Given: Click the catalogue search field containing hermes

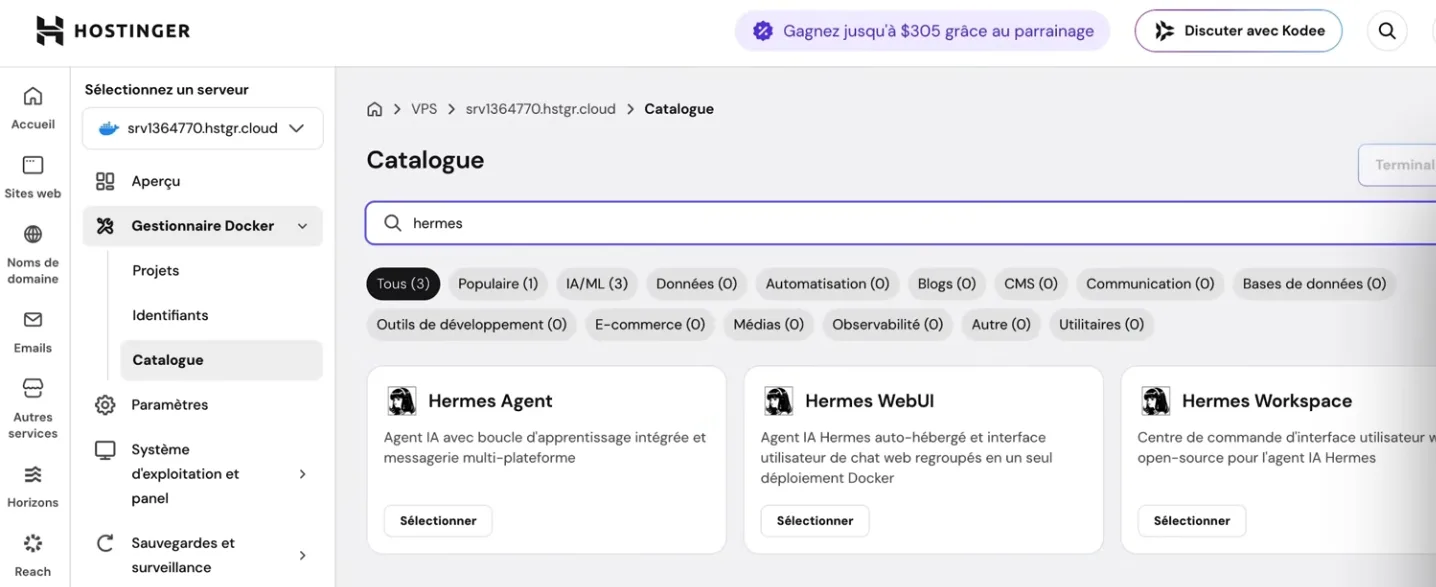Looking at the screenshot, I should (901, 223).
